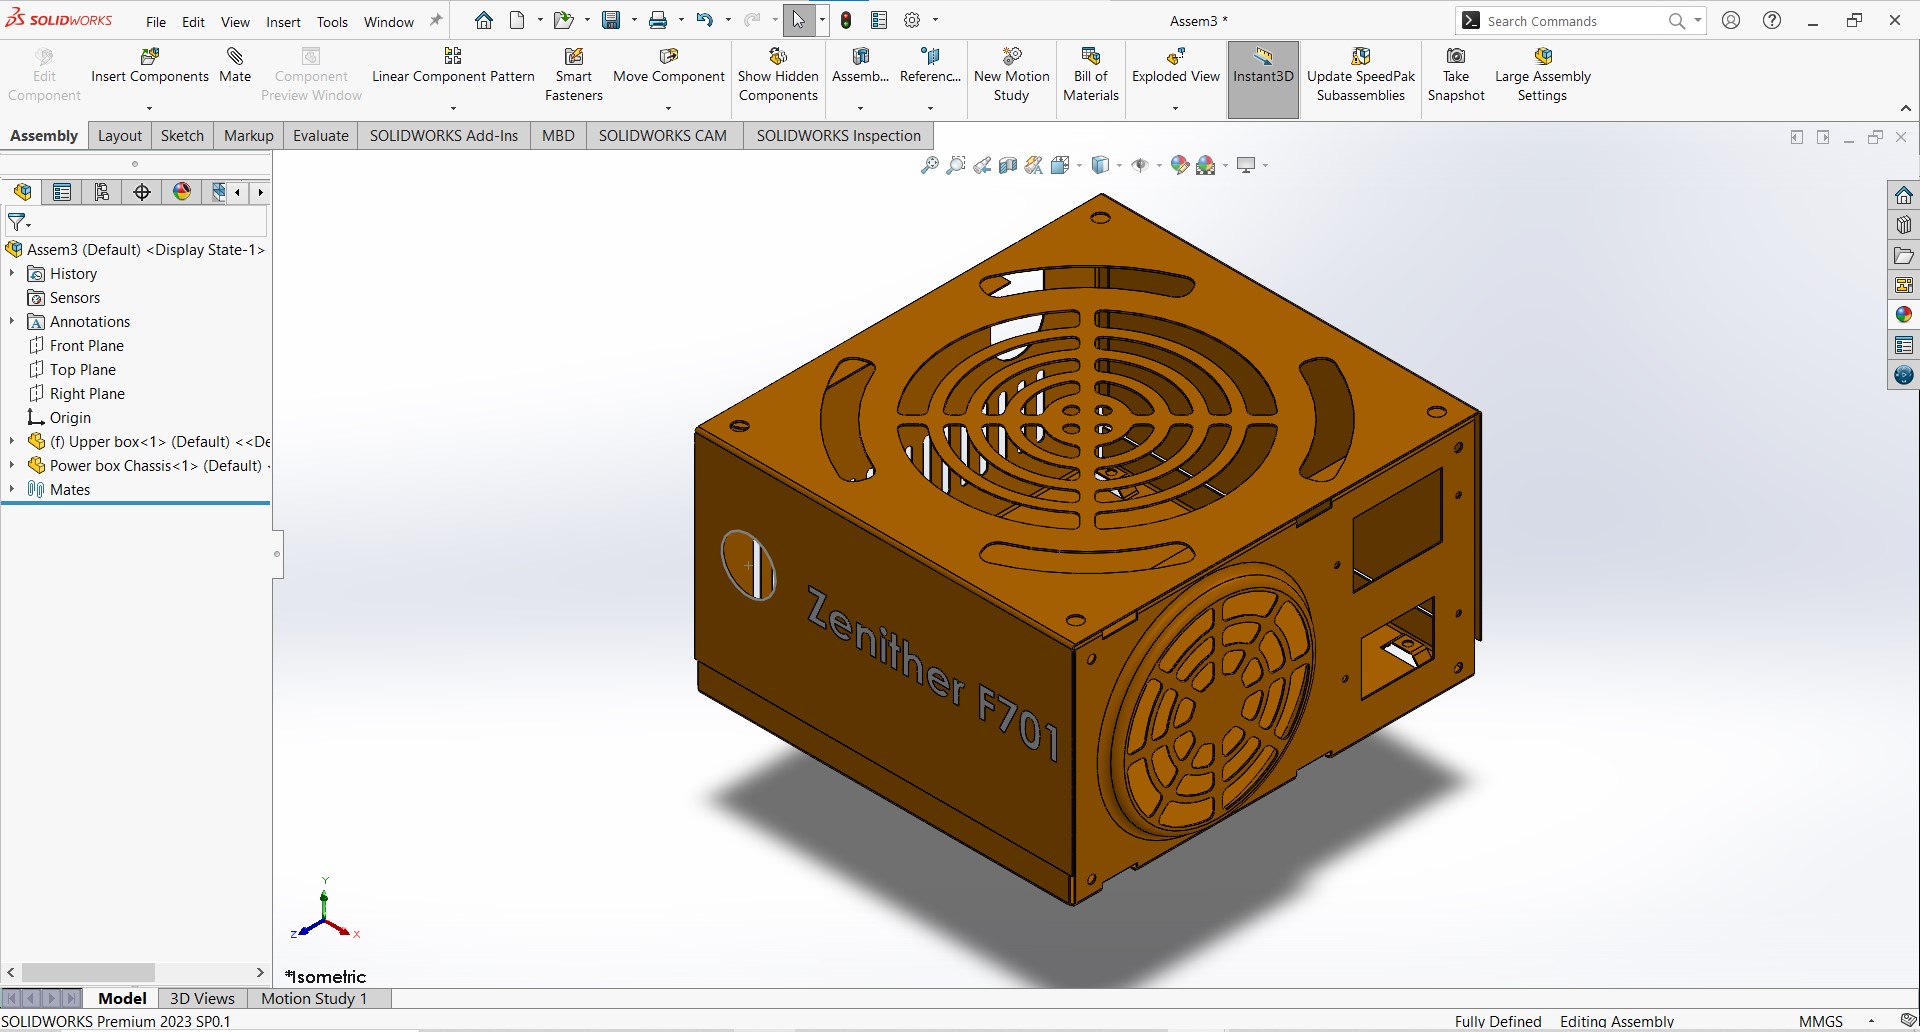Open DimXpertManager crosshair tab
Screen dimensions: 1920x1032
point(142,192)
